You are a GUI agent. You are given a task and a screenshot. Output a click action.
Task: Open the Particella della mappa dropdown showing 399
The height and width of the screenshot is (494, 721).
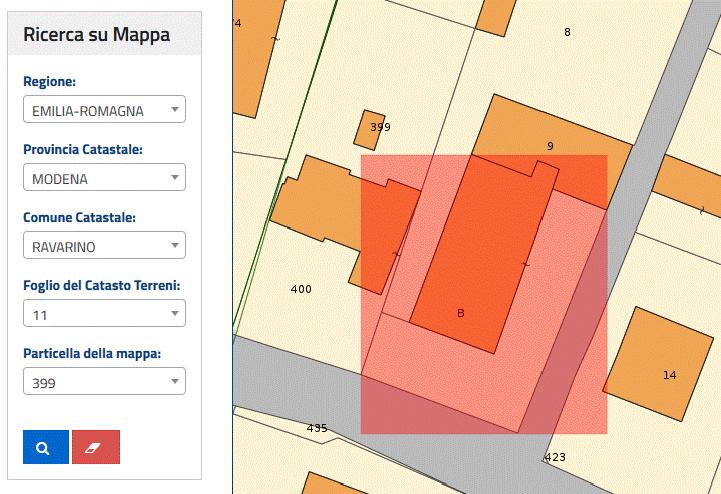(x=104, y=381)
